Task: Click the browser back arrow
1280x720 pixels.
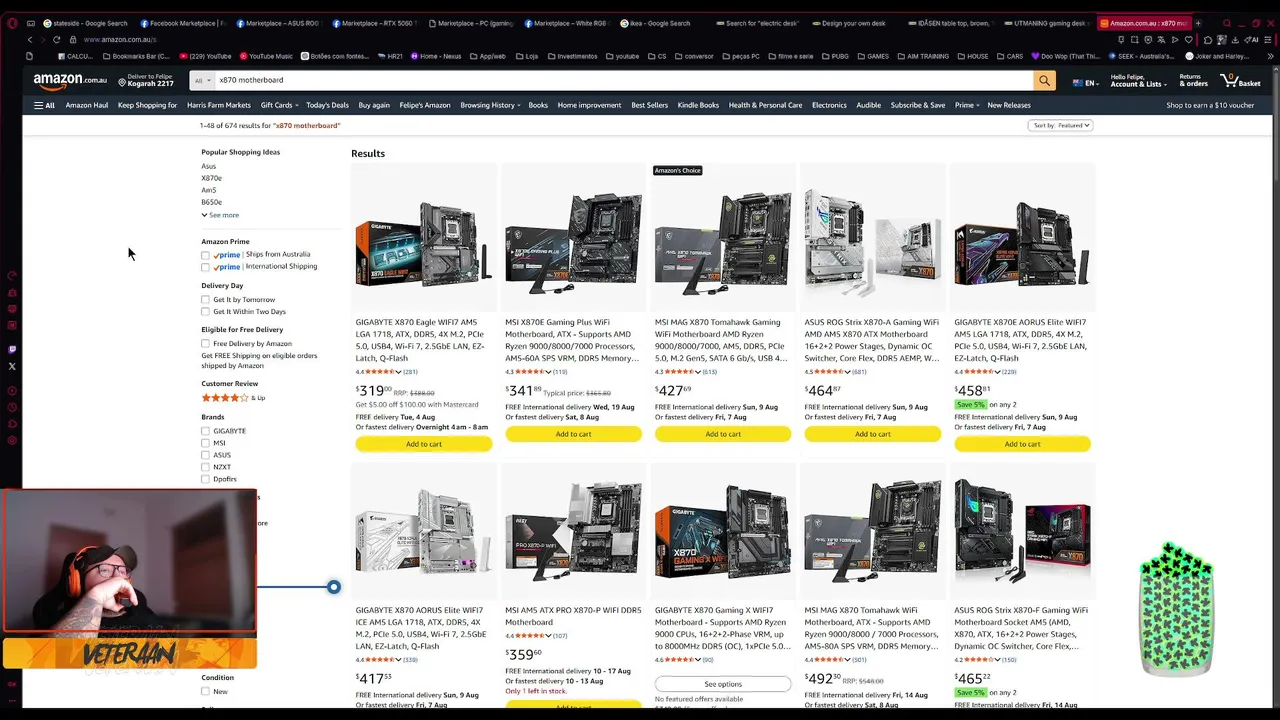Action: [30, 40]
